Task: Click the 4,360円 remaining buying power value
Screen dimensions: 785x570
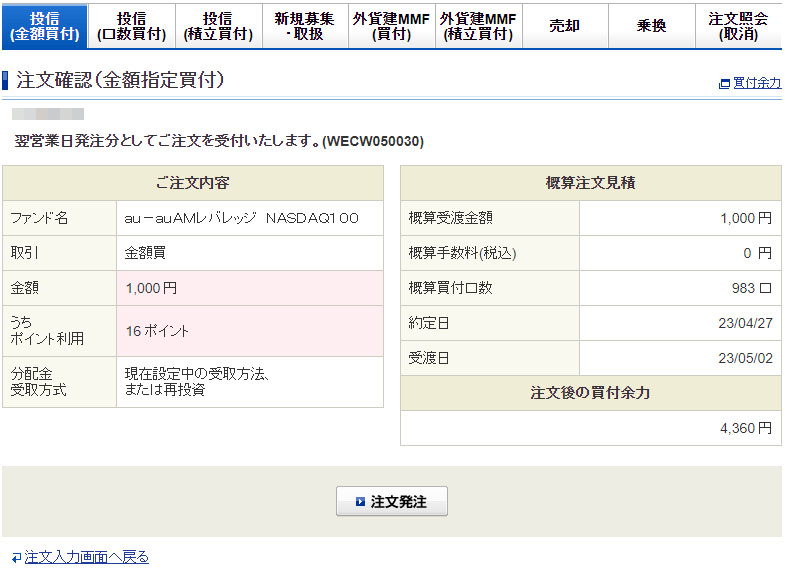Action: click(745, 428)
